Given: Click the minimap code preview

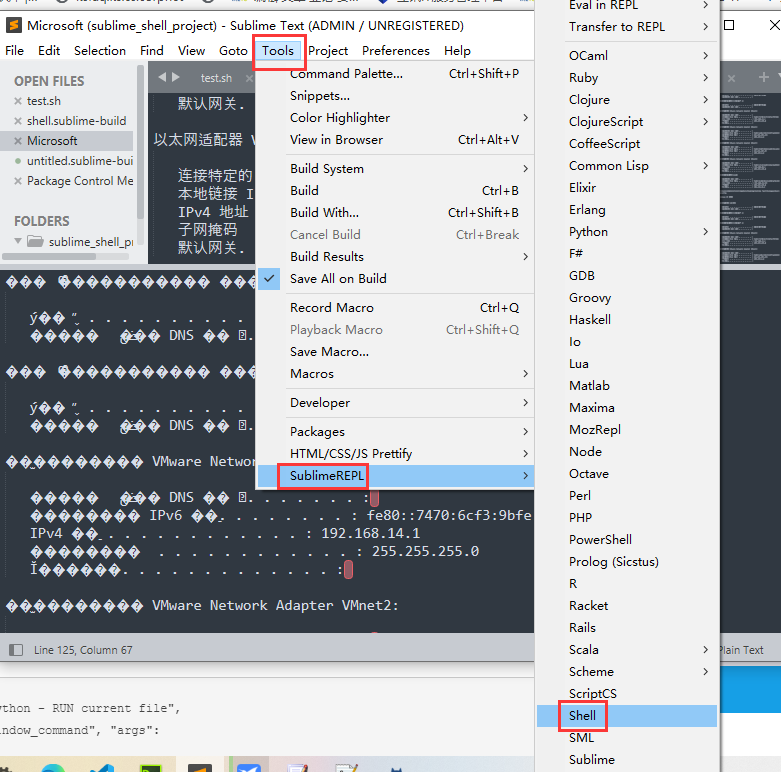Looking at the screenshot, I should pyautogui.click(x=750, y=178).
